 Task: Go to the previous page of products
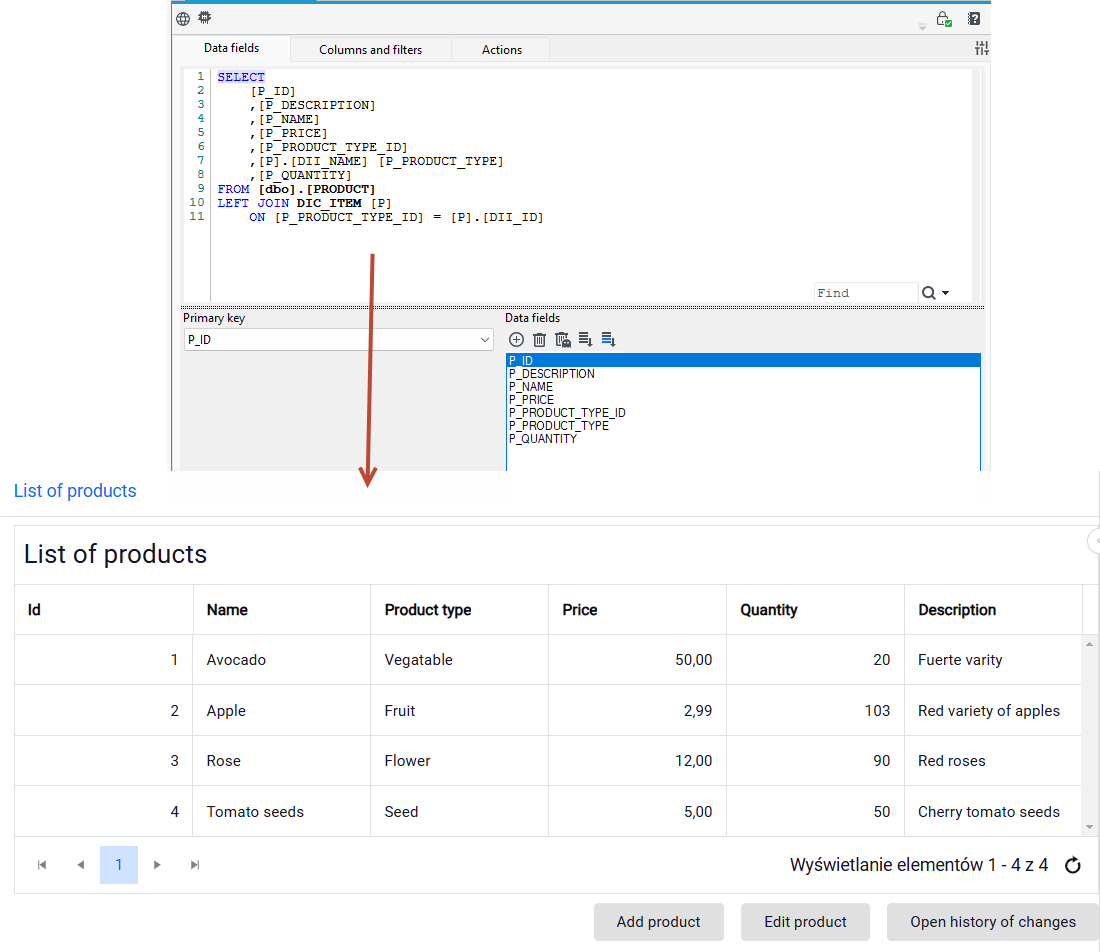(81, 865)
